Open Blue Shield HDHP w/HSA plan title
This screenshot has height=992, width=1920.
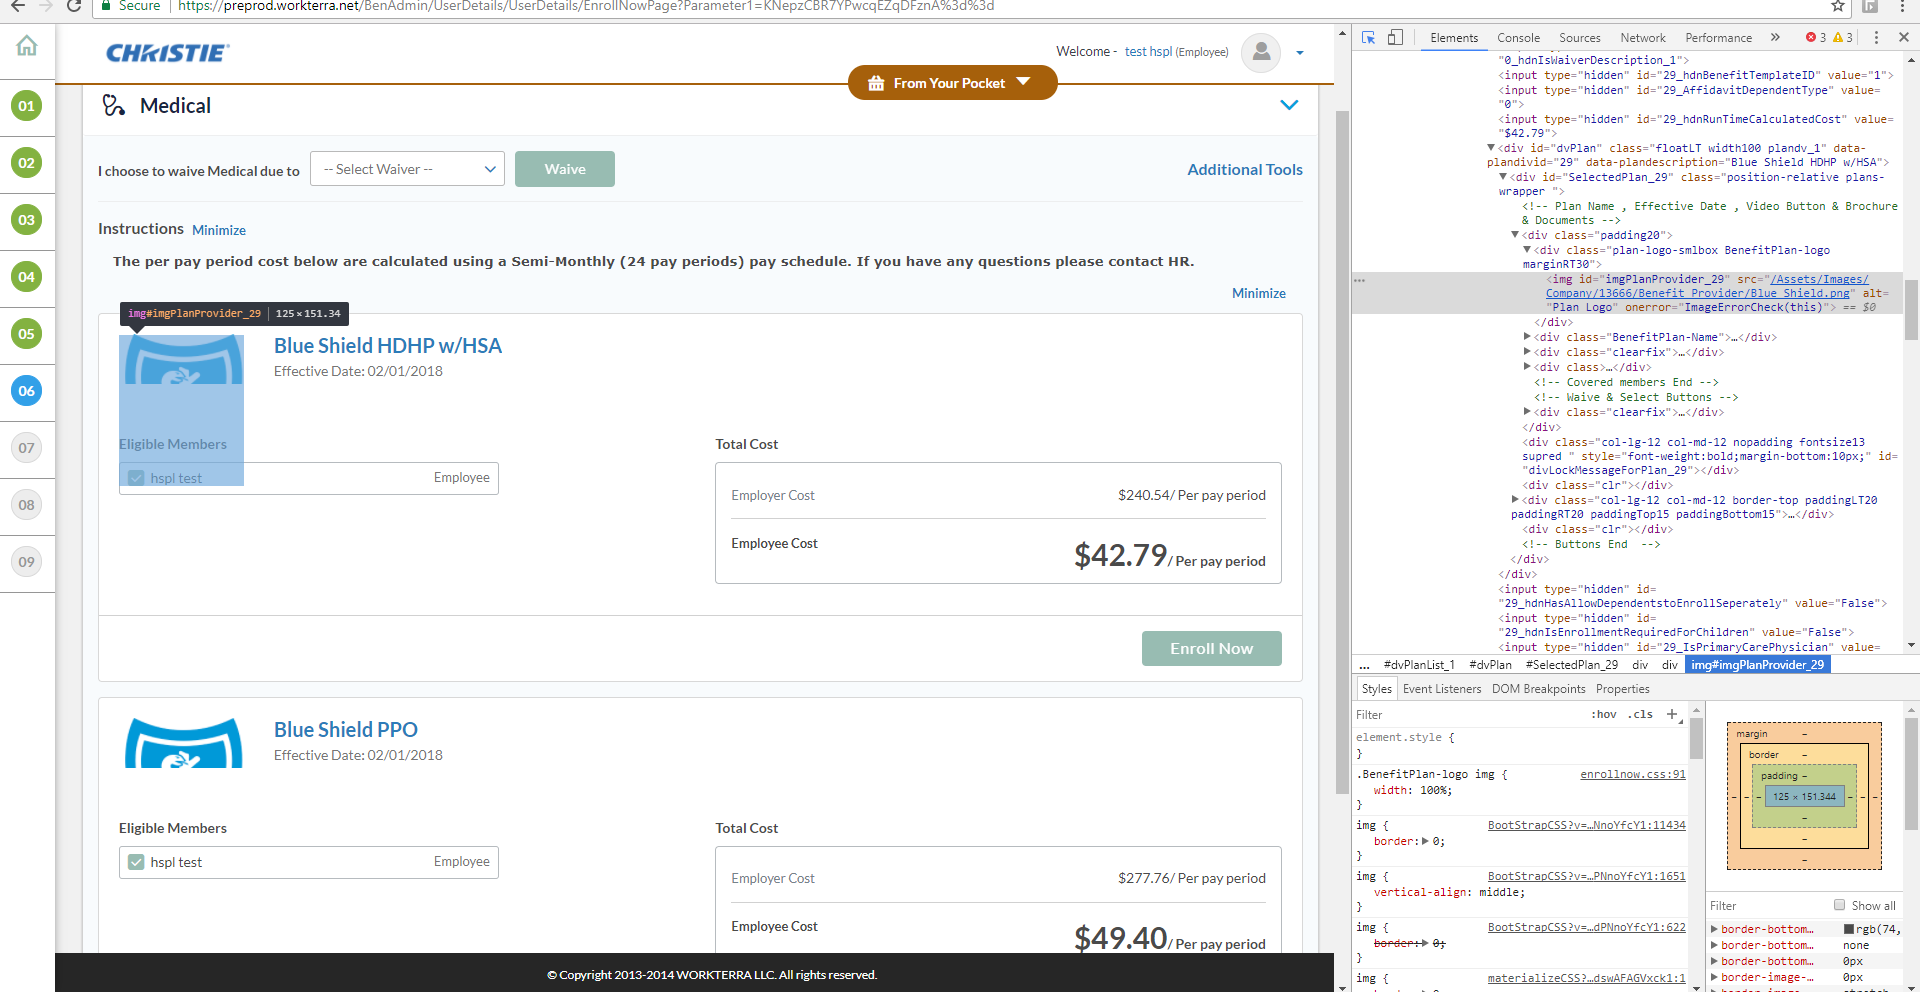(388, 346)
